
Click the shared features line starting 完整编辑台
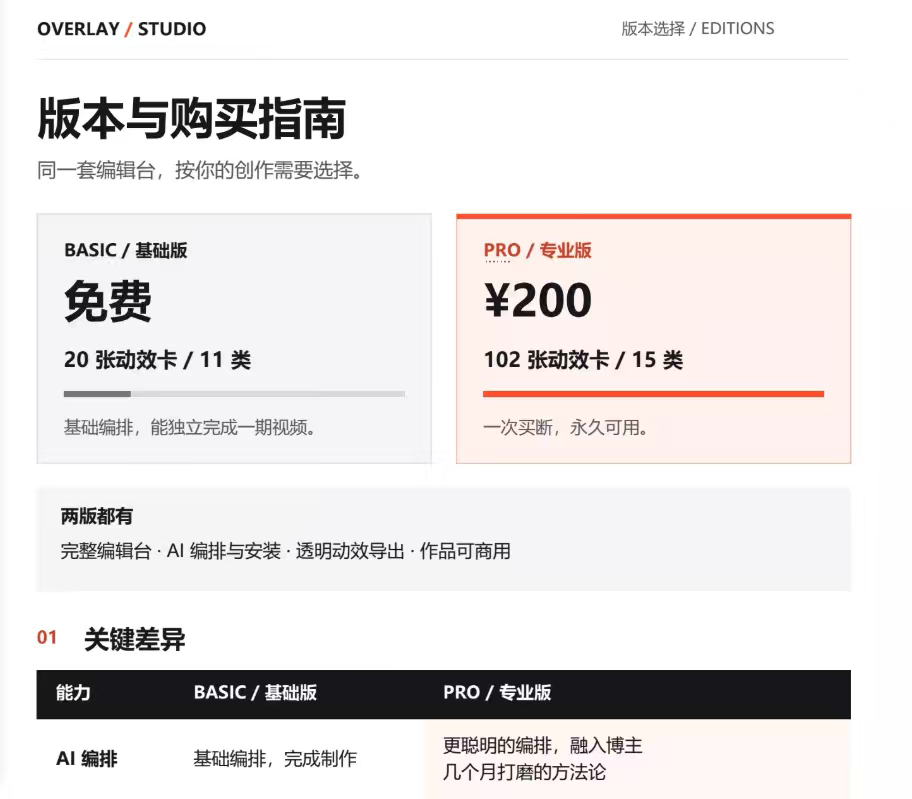click(x=286, y=551)
